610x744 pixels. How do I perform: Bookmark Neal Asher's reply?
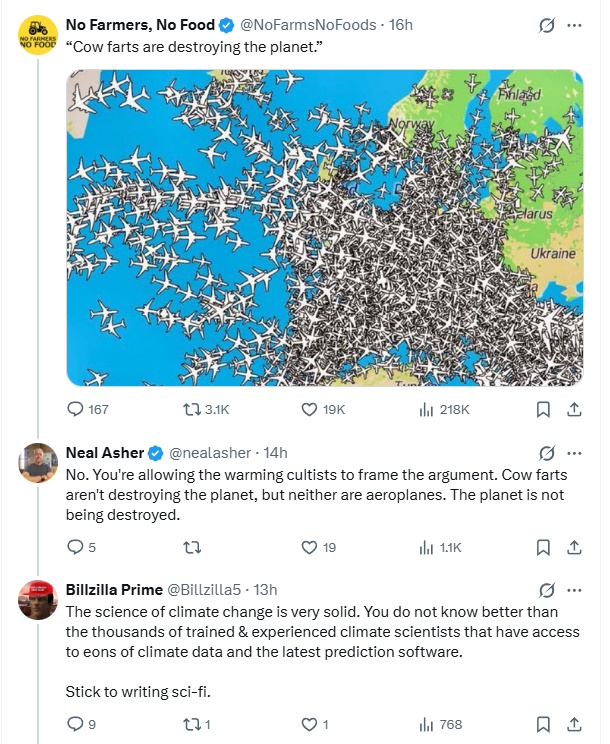coord(543,547)
